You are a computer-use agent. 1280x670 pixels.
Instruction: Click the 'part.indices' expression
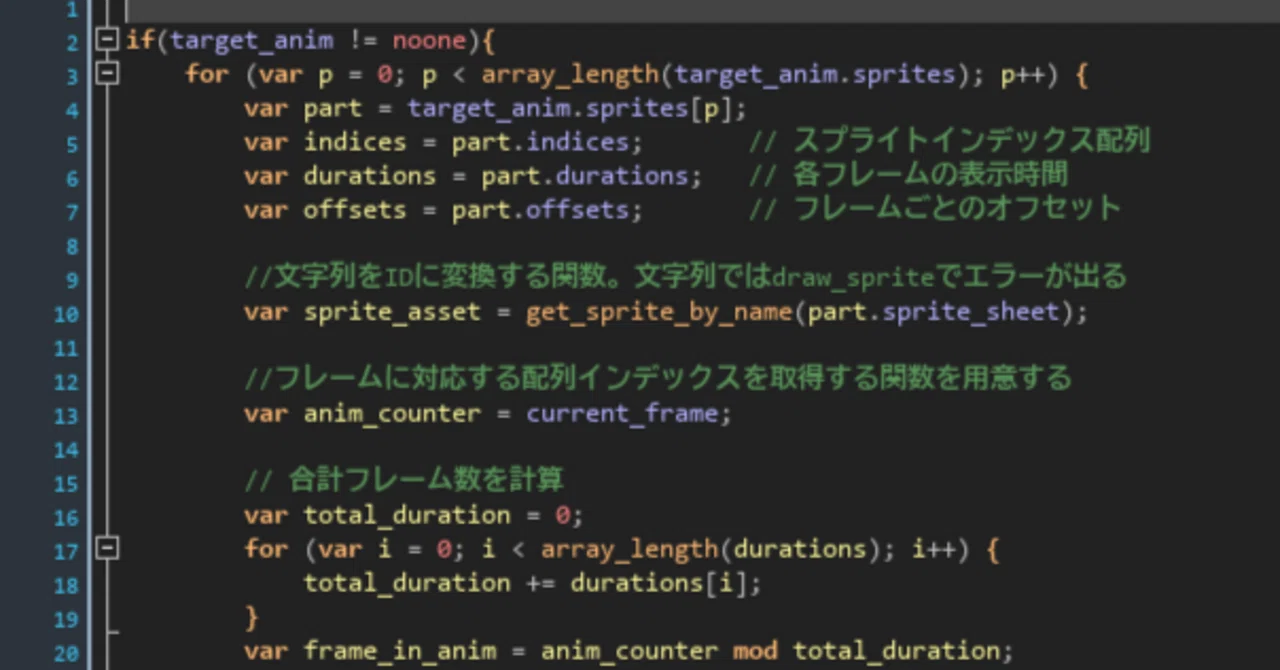[540, 142]
